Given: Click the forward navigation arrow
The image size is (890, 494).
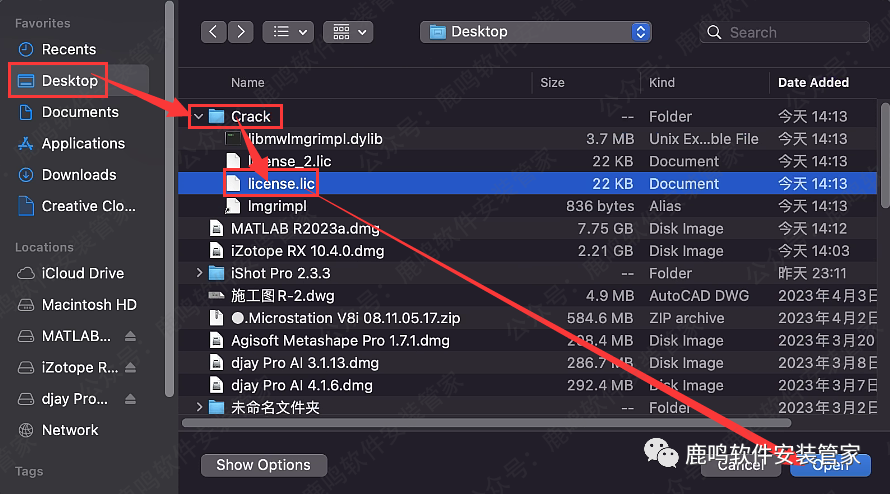Looking at the screenshot, I should coord(240,32).
